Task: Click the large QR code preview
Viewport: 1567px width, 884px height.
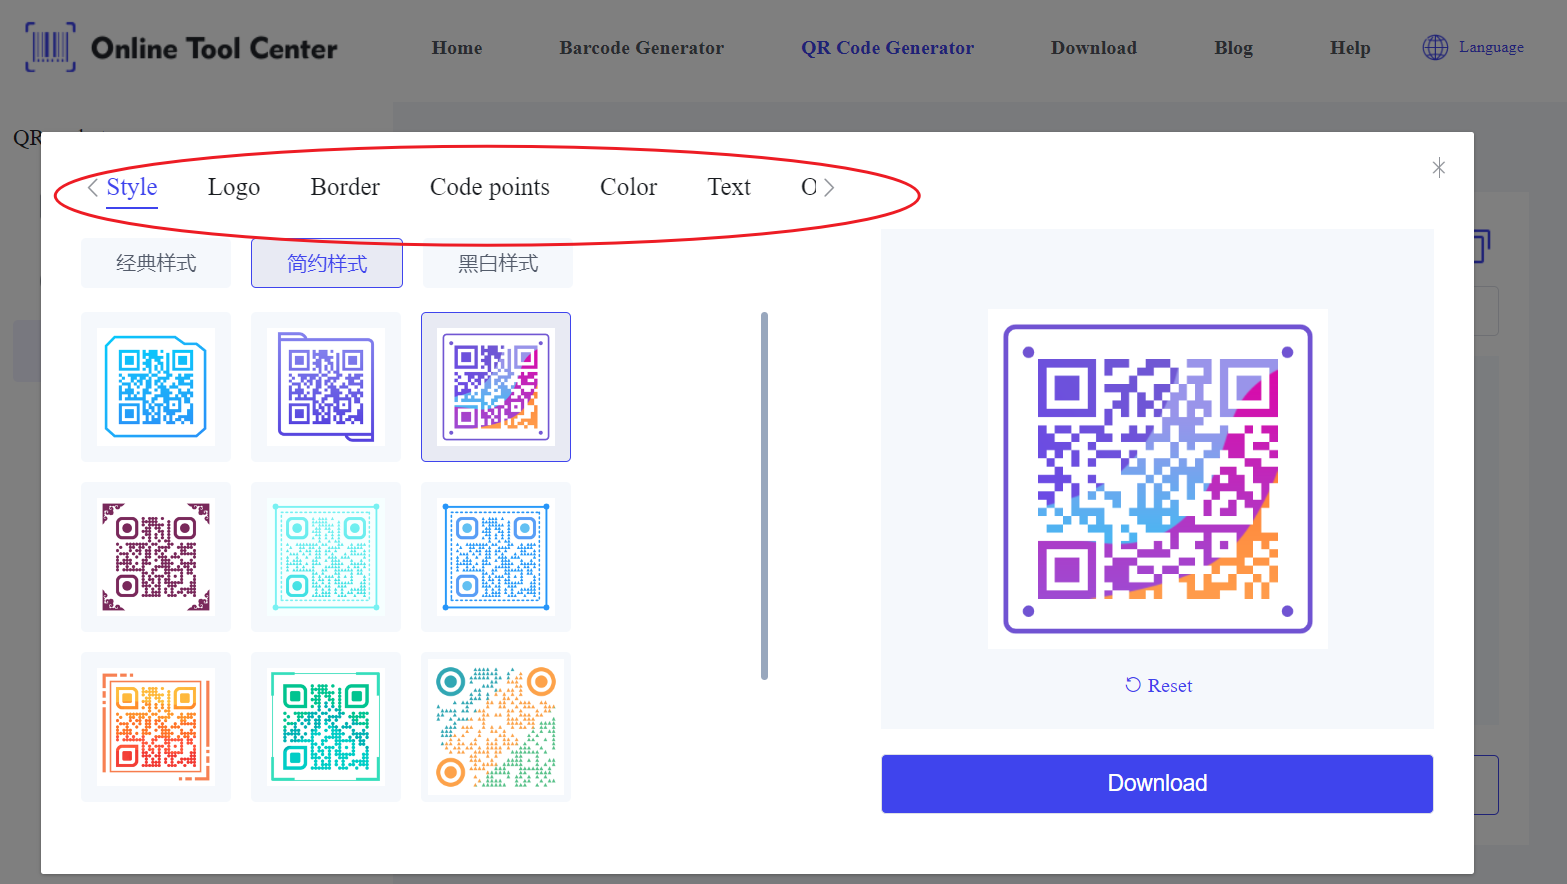Action: pos(1158,479)
